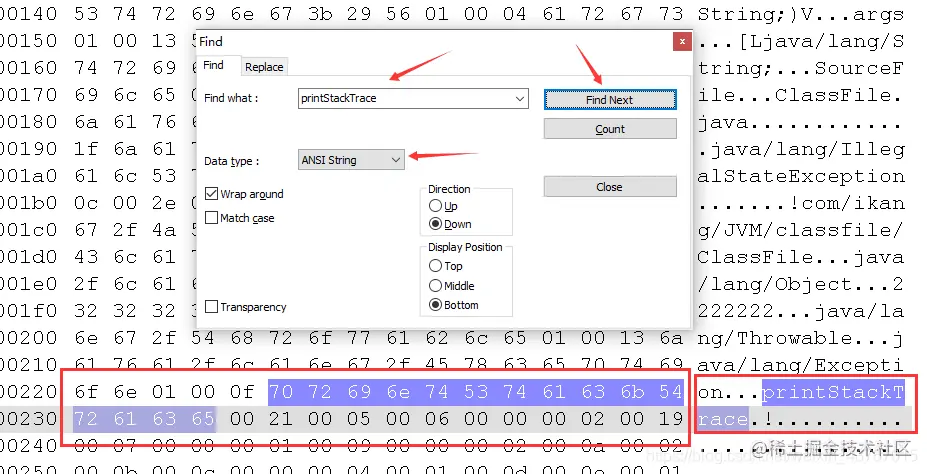Click offset 00200 in the hex view
Screen dimensions: 927x474
[28, 338]
